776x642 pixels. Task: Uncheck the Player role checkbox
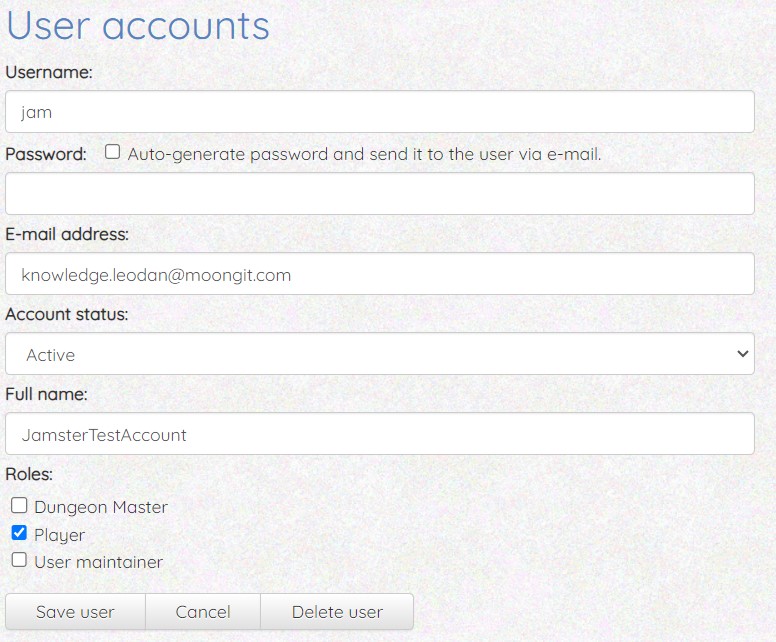coord(19,533)
